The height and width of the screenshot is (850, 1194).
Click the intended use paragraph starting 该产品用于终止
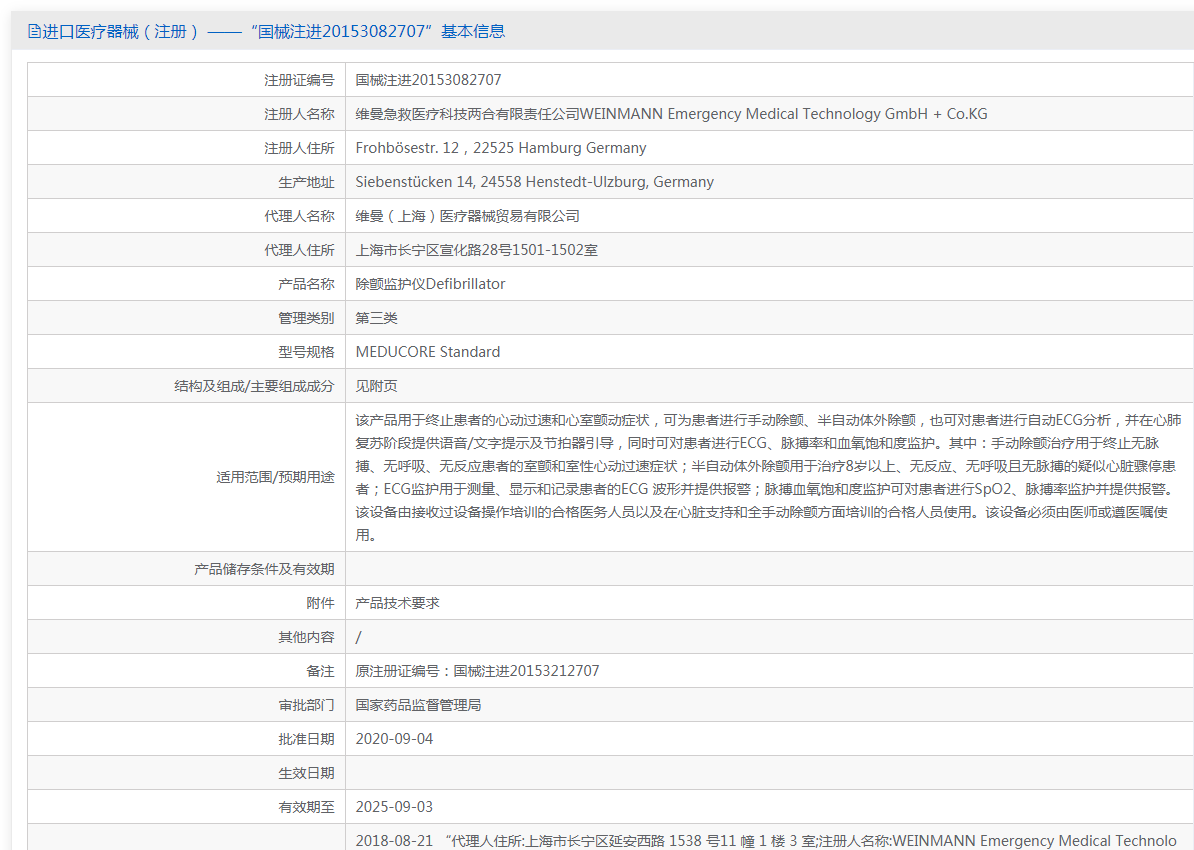(769, 478)
